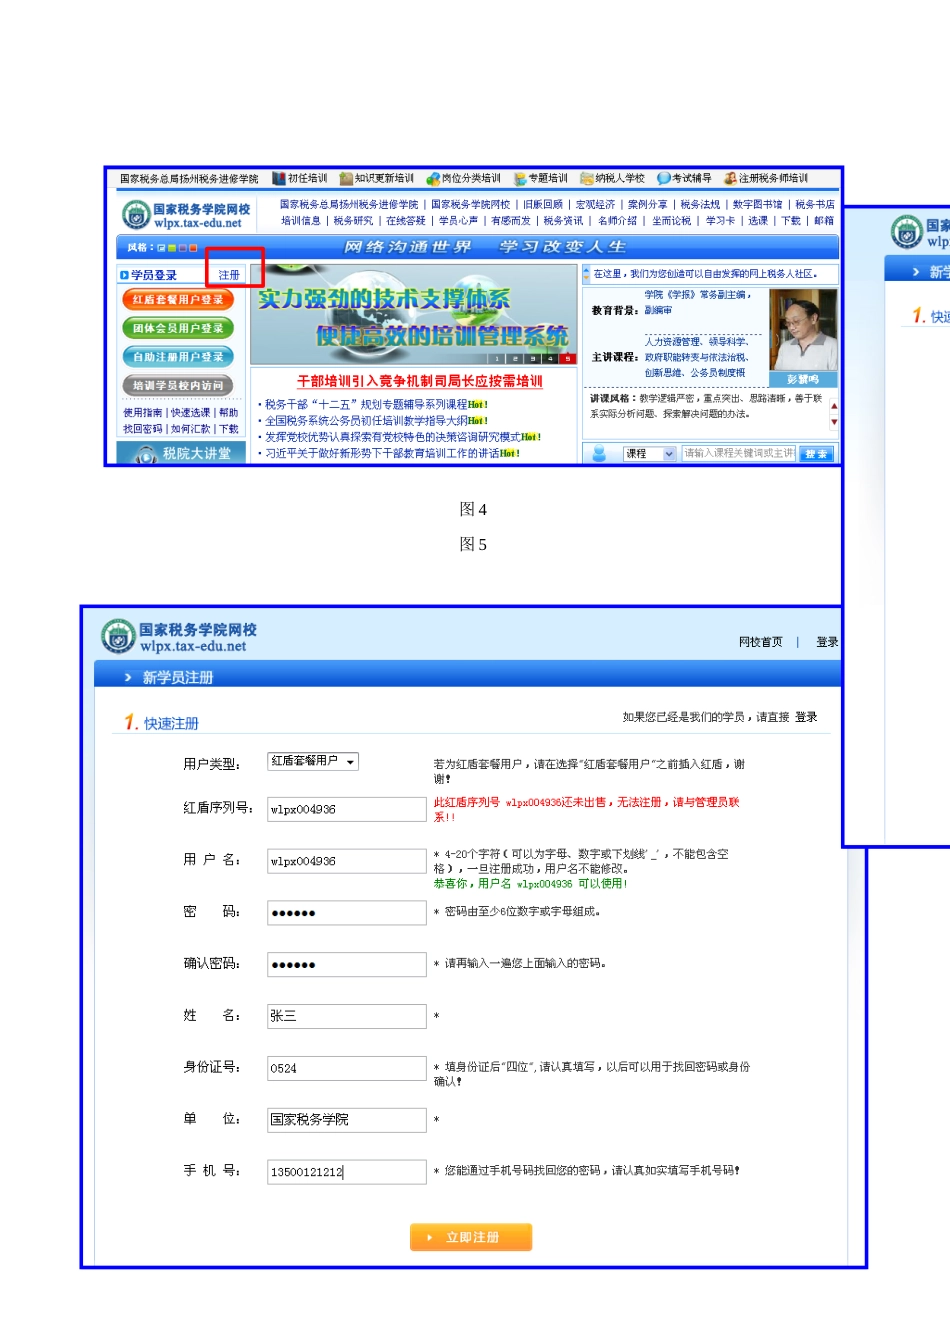Open the 找回密码 link

tap(142, 429)
